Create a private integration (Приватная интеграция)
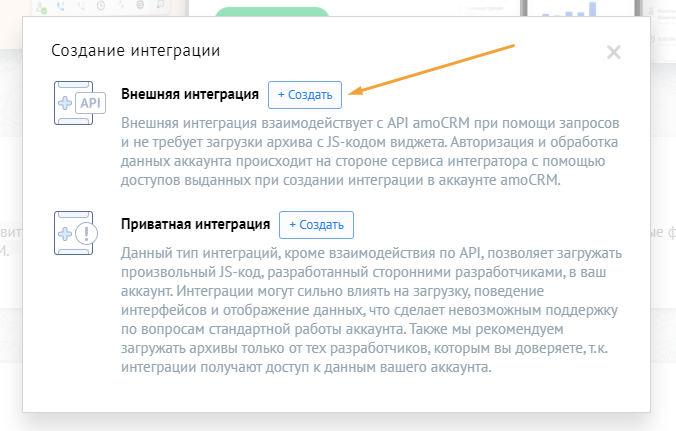This screenshot has width=676, height=431. click(316, 225)
